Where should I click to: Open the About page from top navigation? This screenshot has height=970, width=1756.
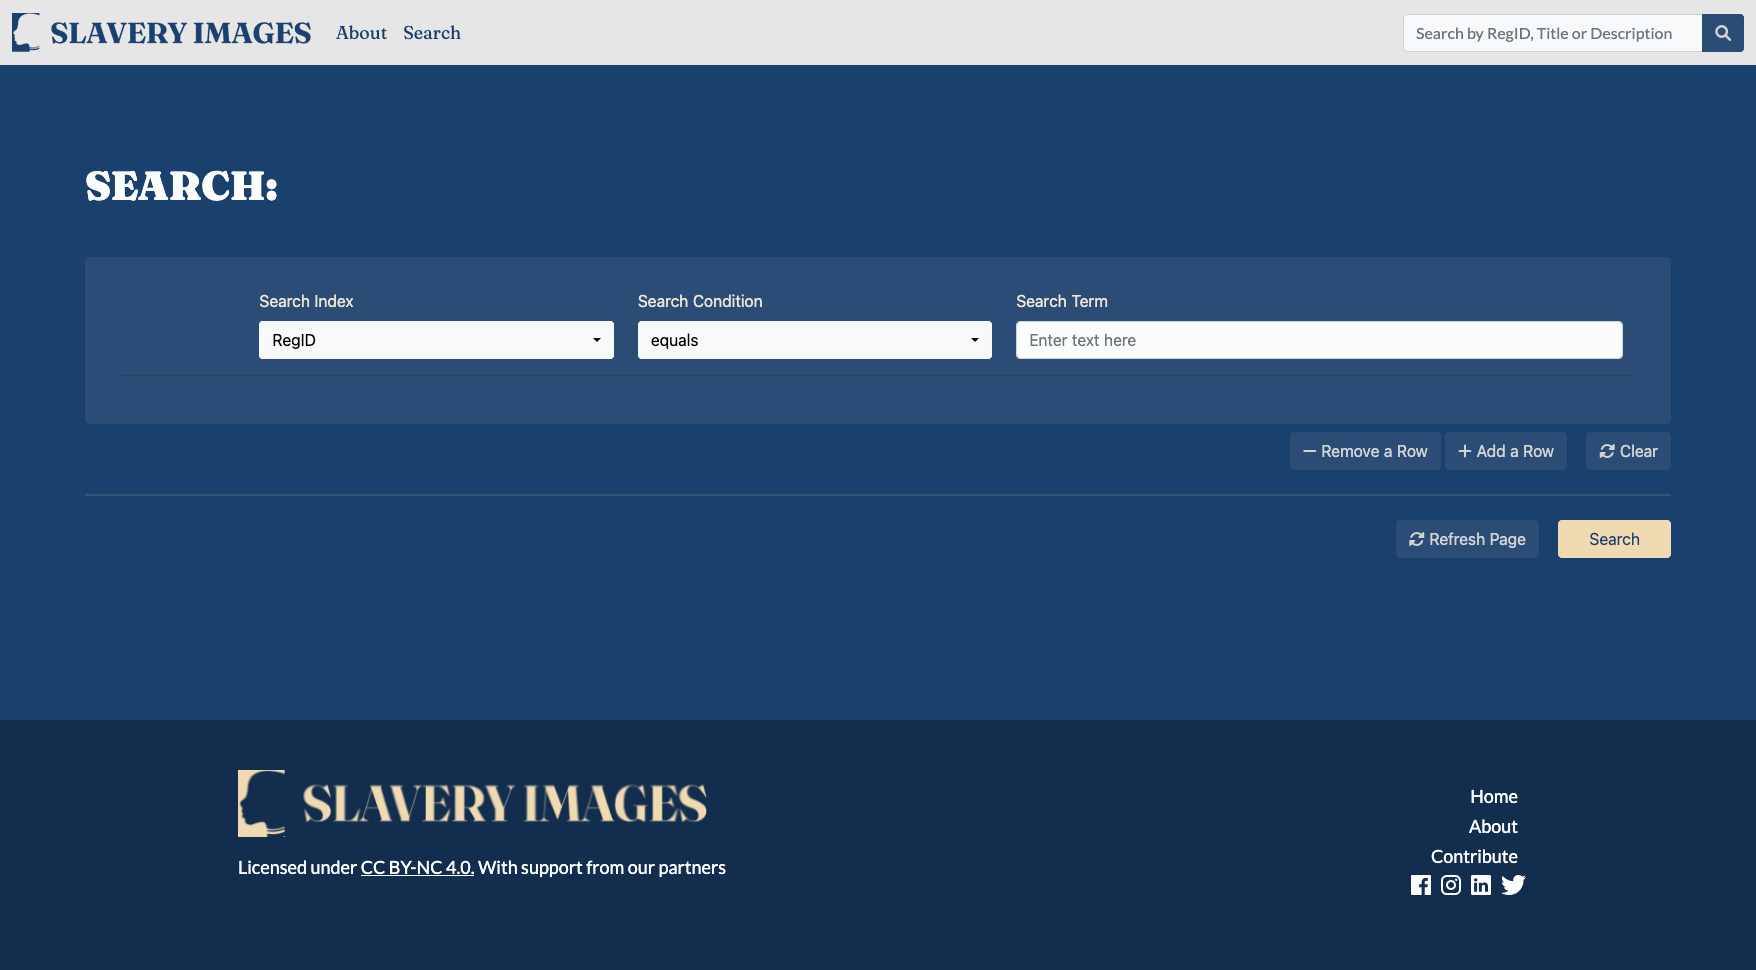pos(361,33)
